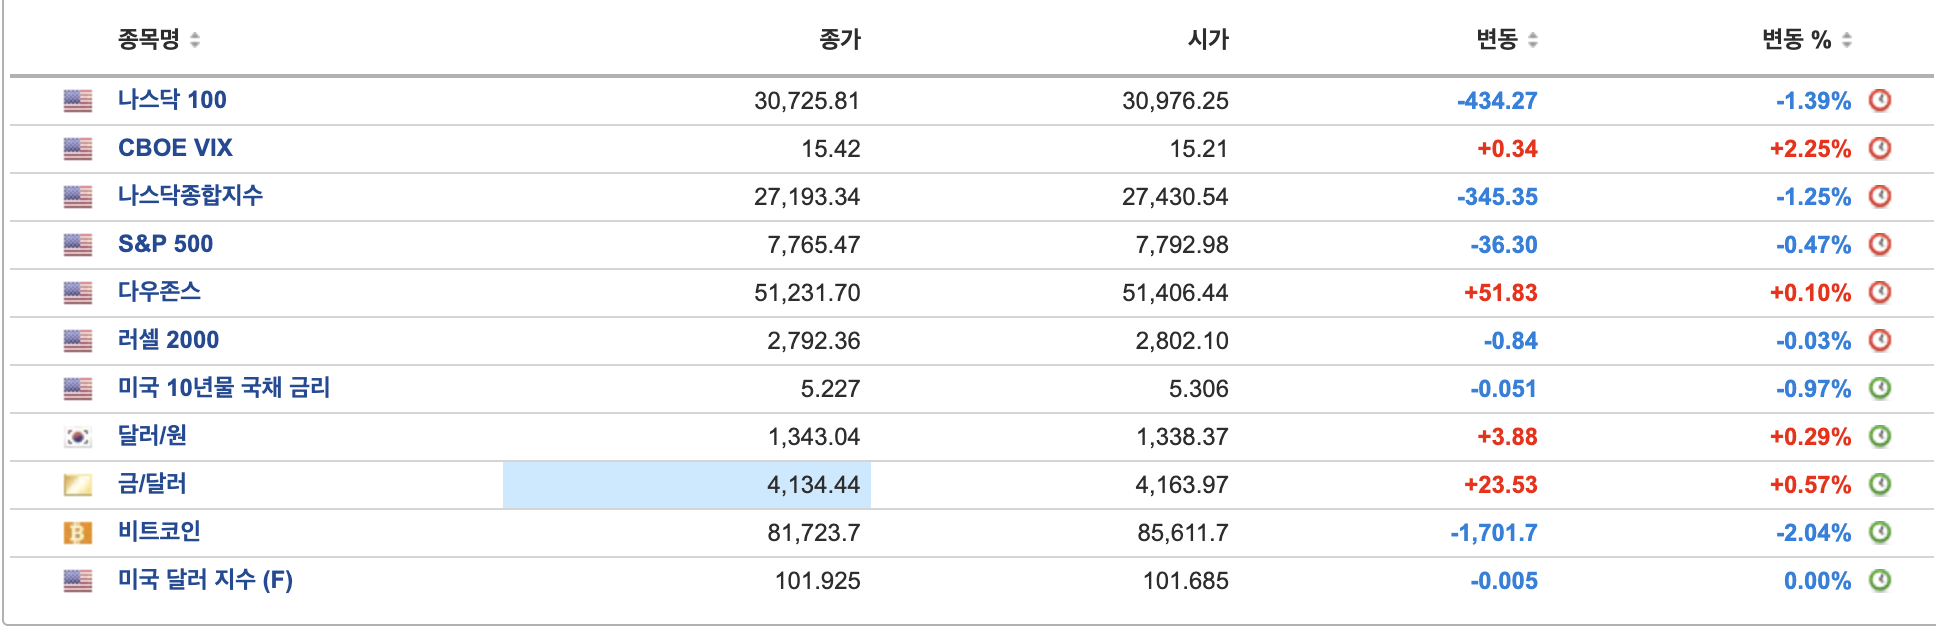Click the flag icon beside 다우존스
The width and height of the screenshot is (1936, 628).
[78, 293]
